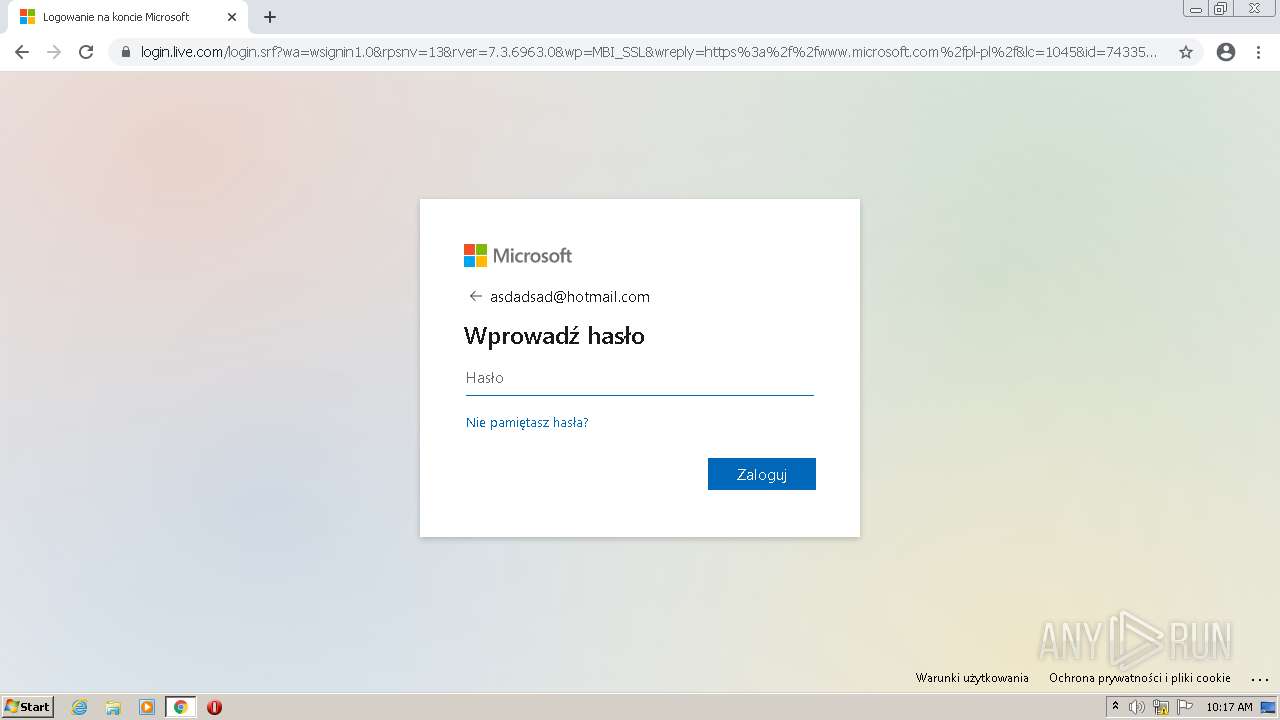View site security lock information
Viewport: 1280px width, 720px height.
[126, 52]
